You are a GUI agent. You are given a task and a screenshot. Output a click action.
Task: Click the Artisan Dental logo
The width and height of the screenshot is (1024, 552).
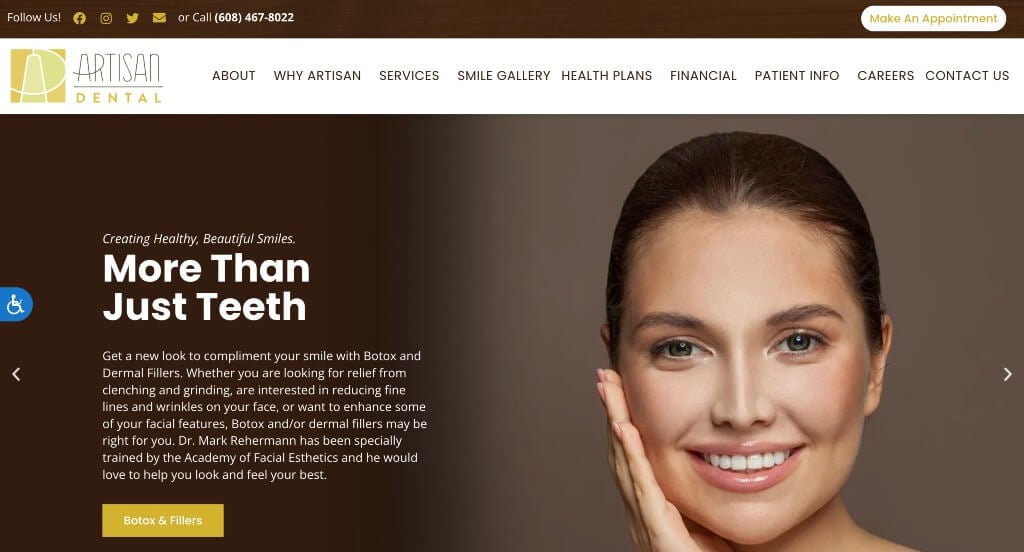(x=86, y=76)
